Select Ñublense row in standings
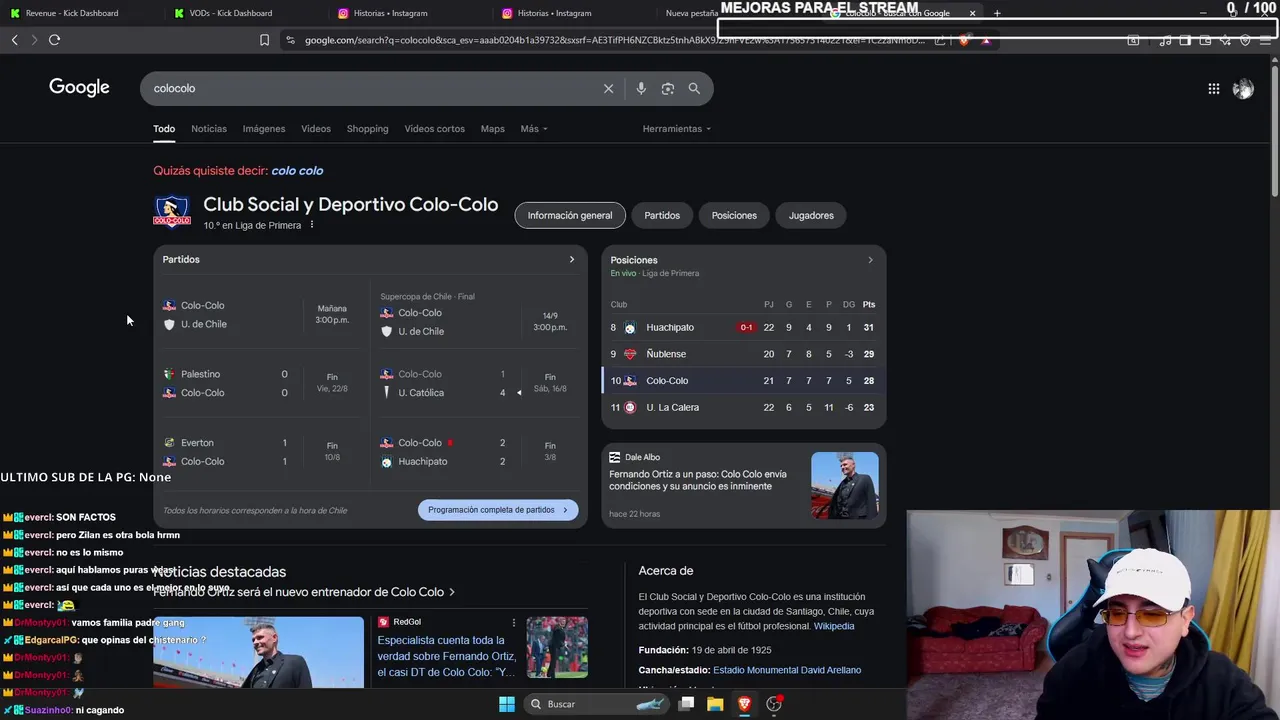This screenshot has height=720, width=1280. 744,354
